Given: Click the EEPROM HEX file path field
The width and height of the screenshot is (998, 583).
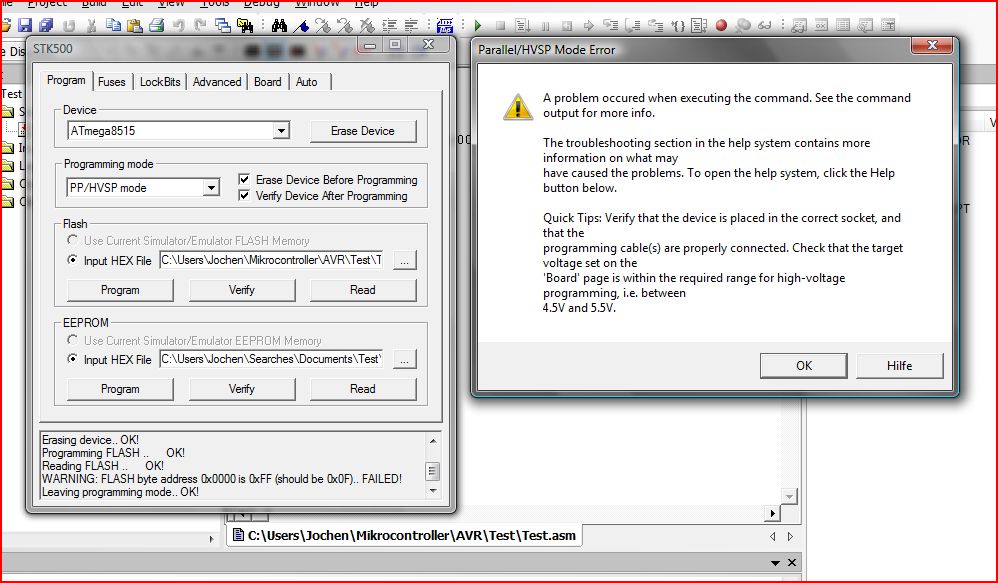Looking at the screenshot, I should click(x=271, y=359).
